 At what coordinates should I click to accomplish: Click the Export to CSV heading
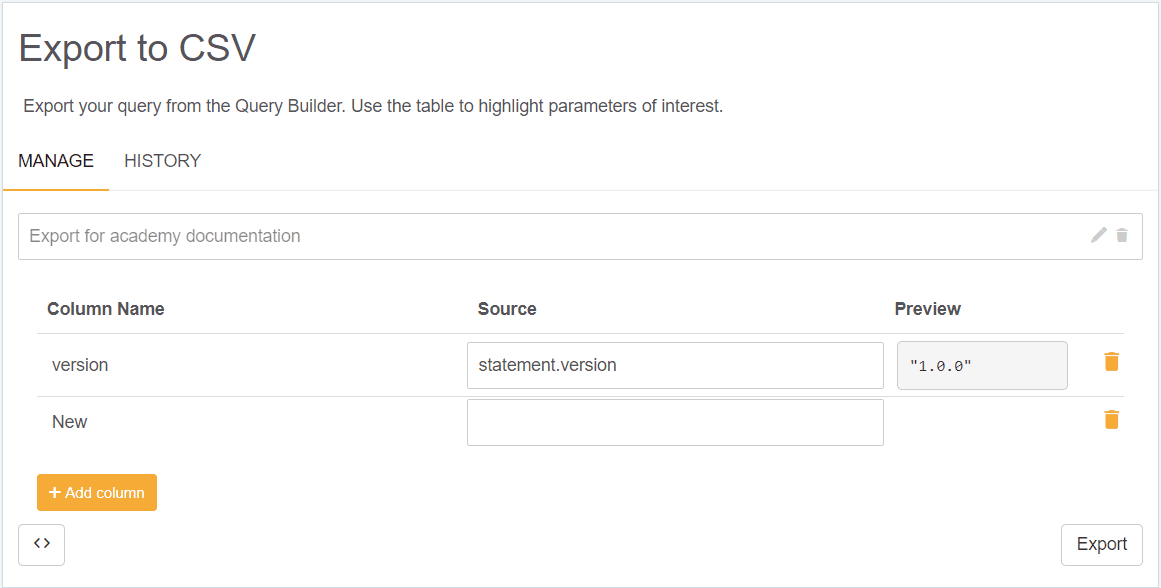[137, 48]
